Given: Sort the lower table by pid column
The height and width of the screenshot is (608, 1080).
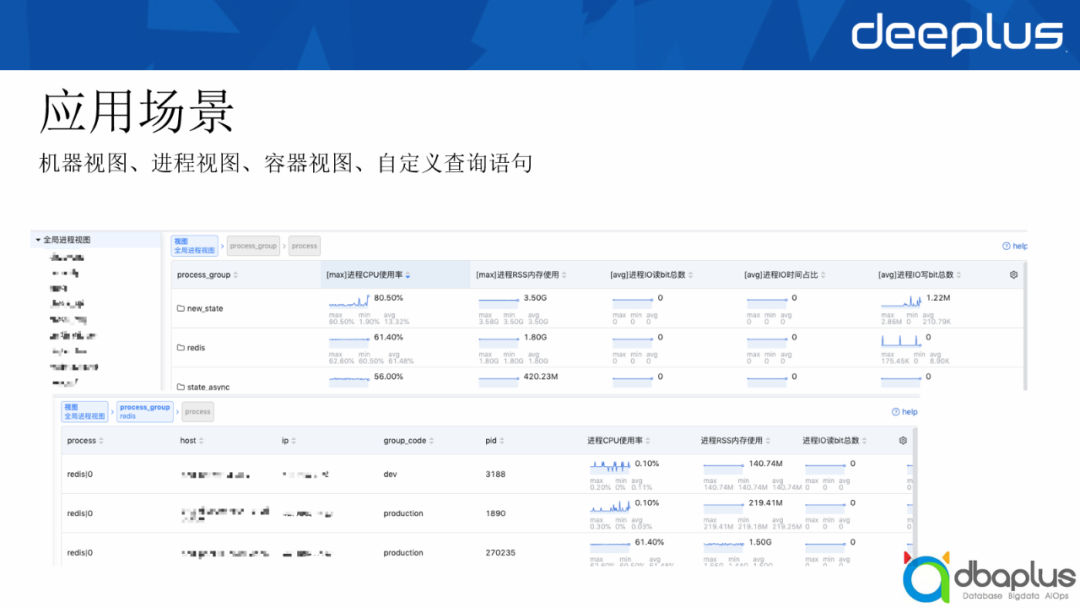Looking at the screenshot, I should click(501, 441).
